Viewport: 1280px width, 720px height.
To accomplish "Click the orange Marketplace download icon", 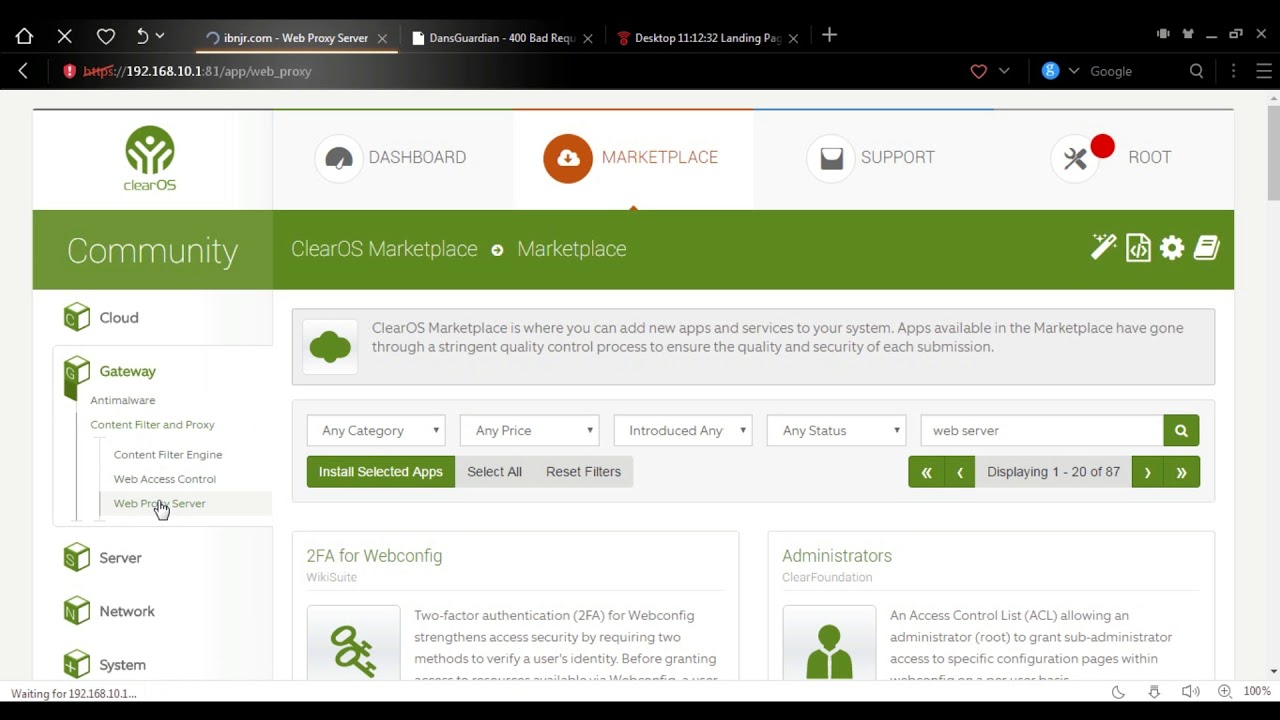I will [x=568, y=158].
